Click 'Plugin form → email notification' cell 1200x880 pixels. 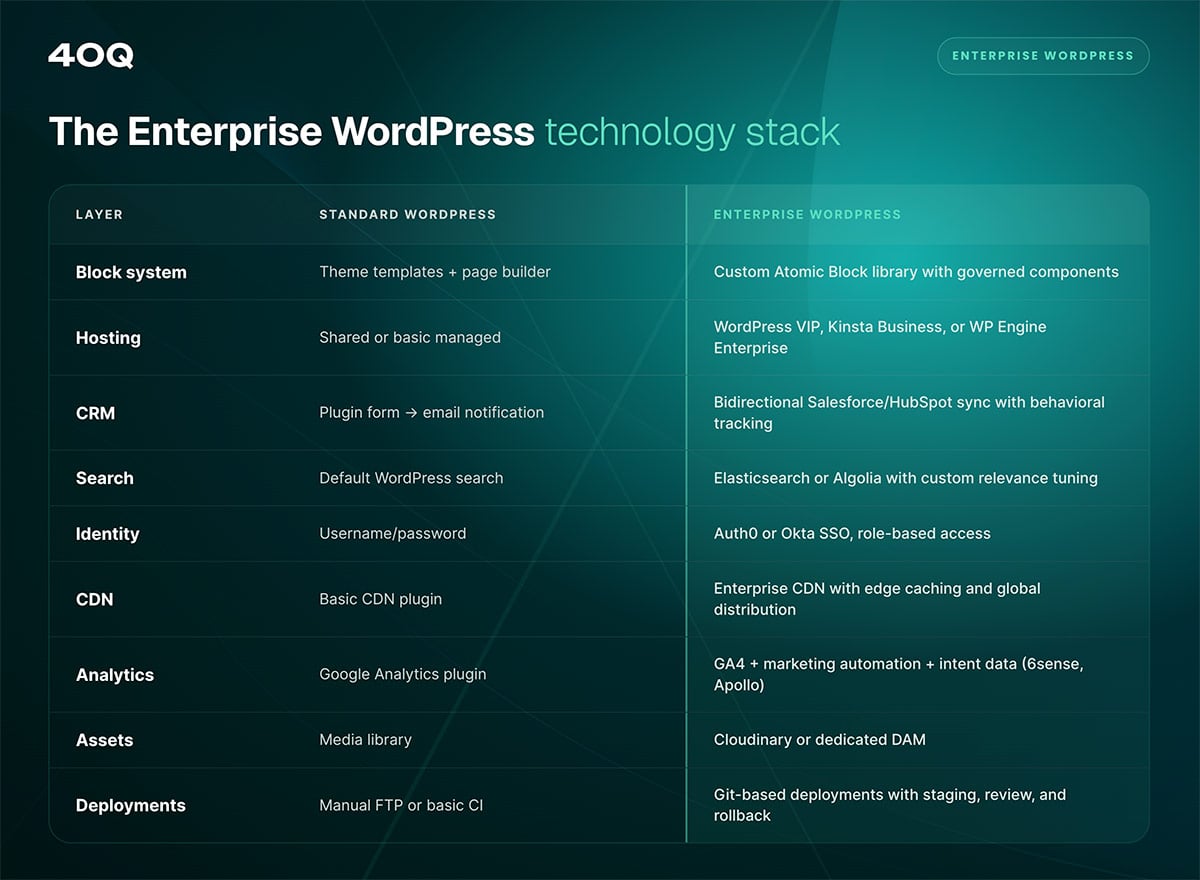[432, 412]
